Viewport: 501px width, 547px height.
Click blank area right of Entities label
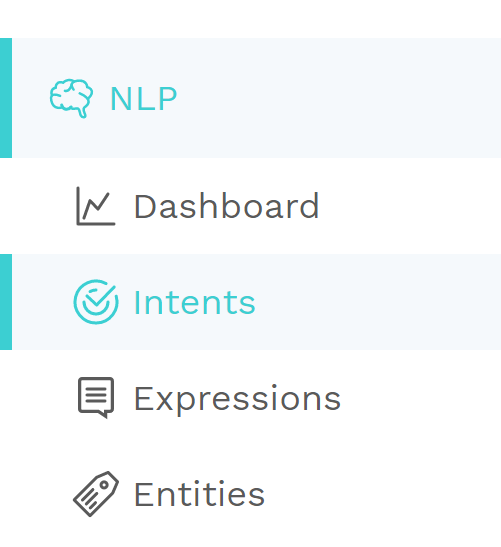coord(380,494)
